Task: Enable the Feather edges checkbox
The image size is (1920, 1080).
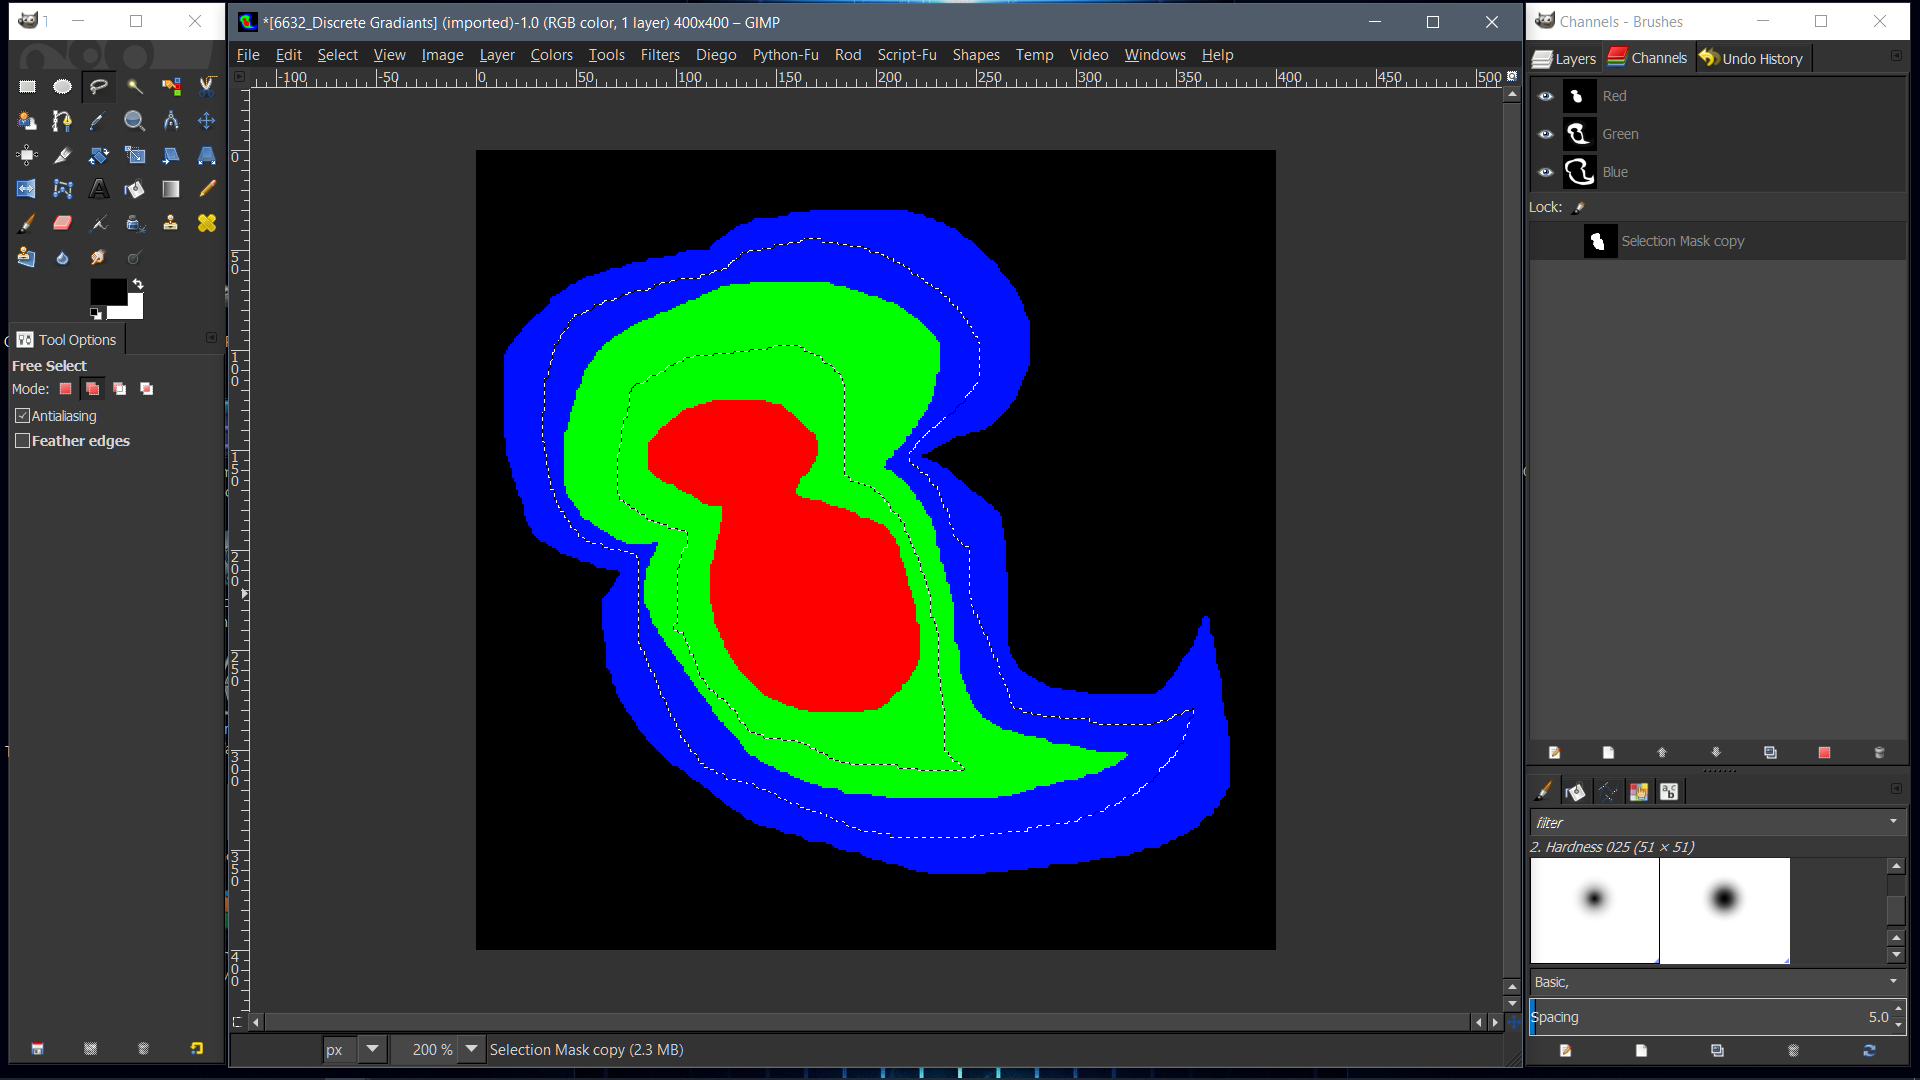Action: click(22, 441)
